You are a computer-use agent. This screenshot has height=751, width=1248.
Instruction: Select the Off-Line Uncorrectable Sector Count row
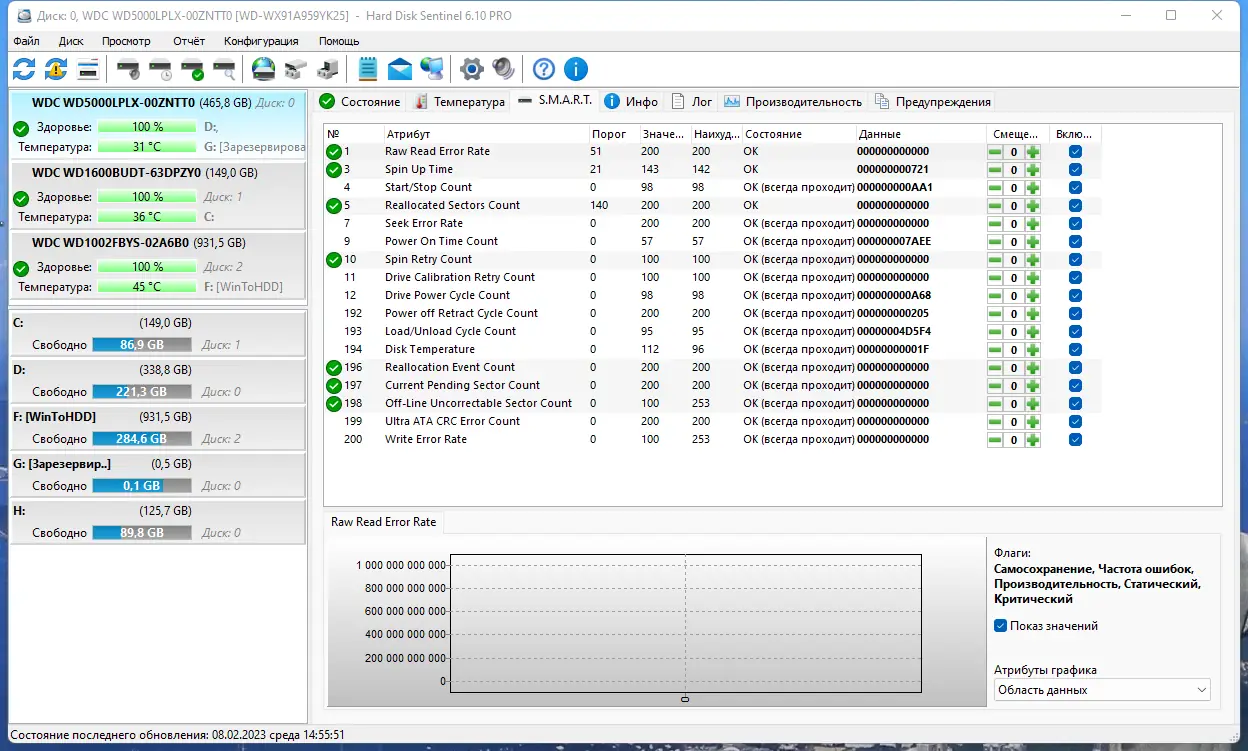[712, 404]
